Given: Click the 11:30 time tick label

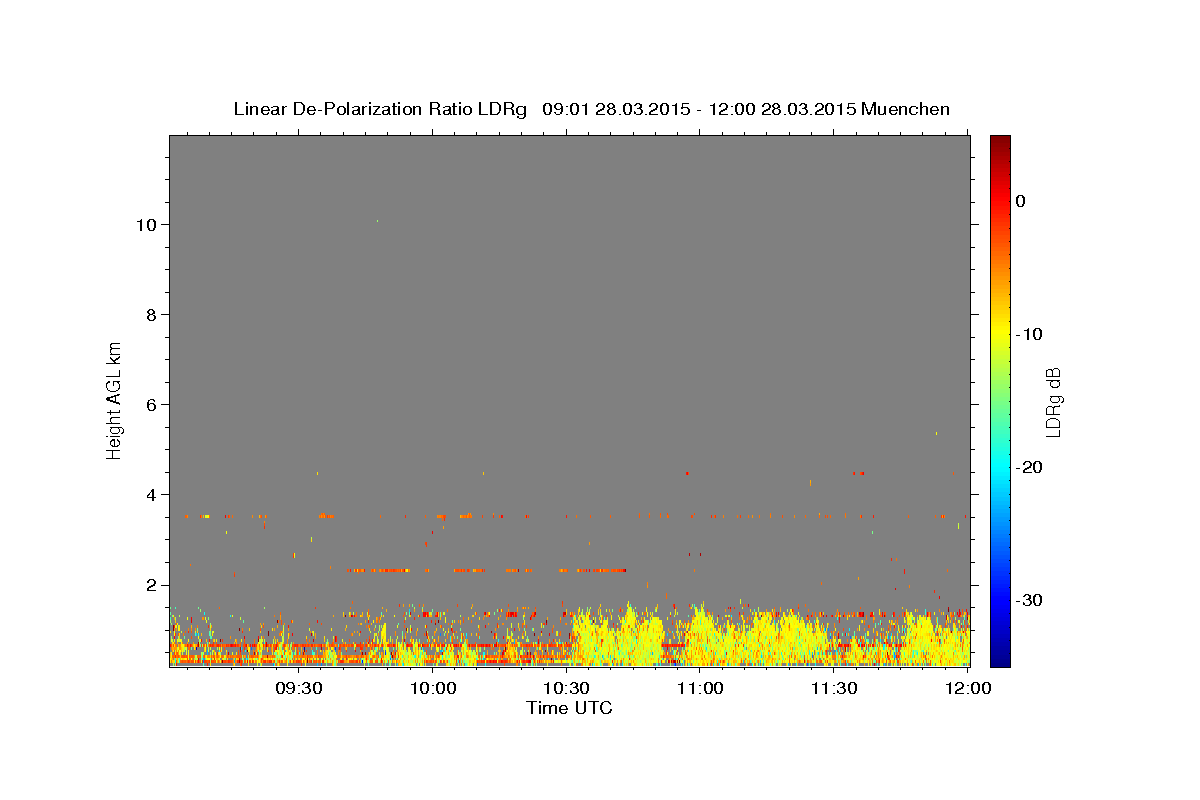Looking at the screenshot, I should tap(834, 688).
